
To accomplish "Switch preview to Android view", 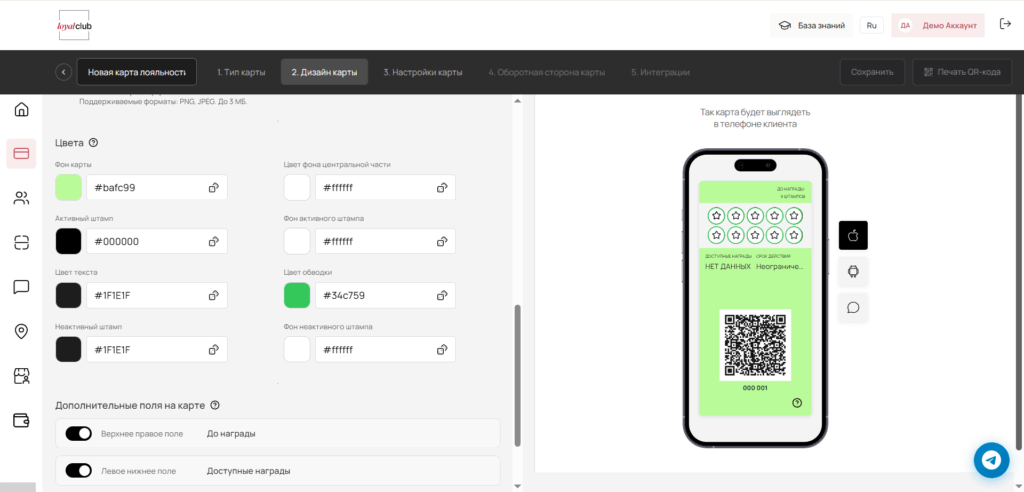I will click(x=853, y=271).
